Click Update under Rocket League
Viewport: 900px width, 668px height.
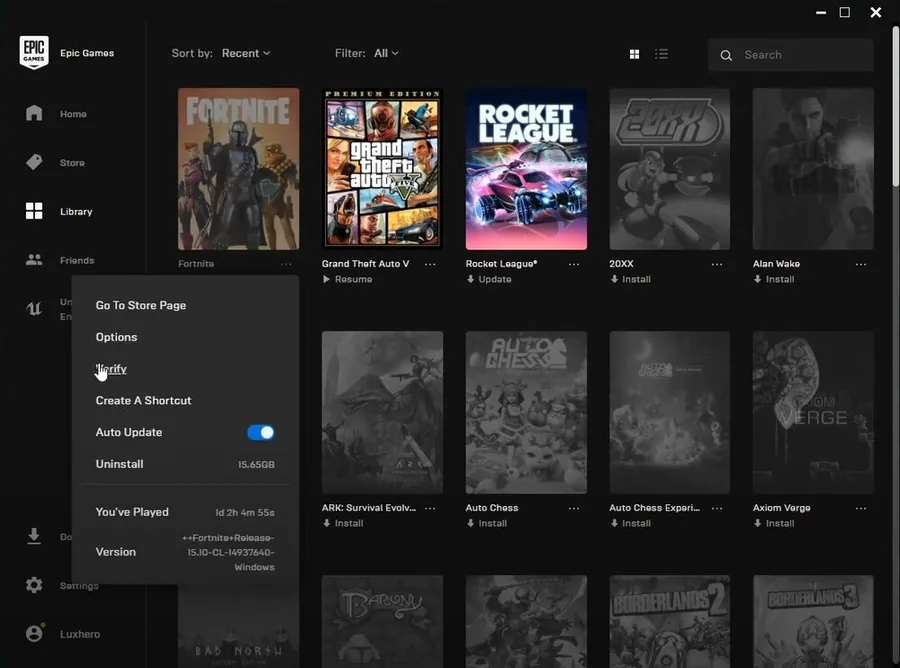[488, 279]
